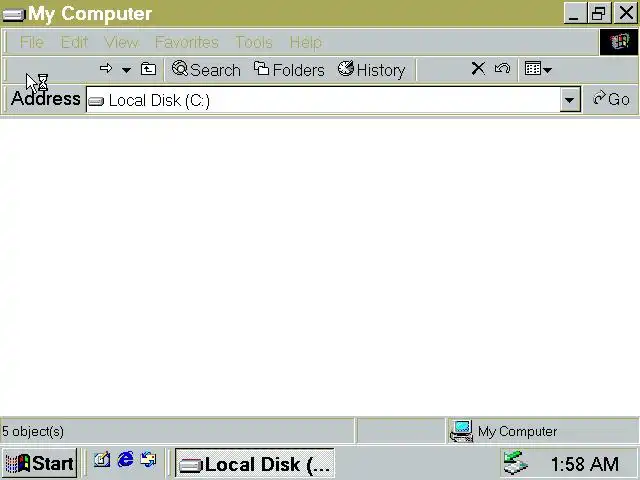Minimize the My Computer window
Screen dimensions: 640x480
point(575,13)
